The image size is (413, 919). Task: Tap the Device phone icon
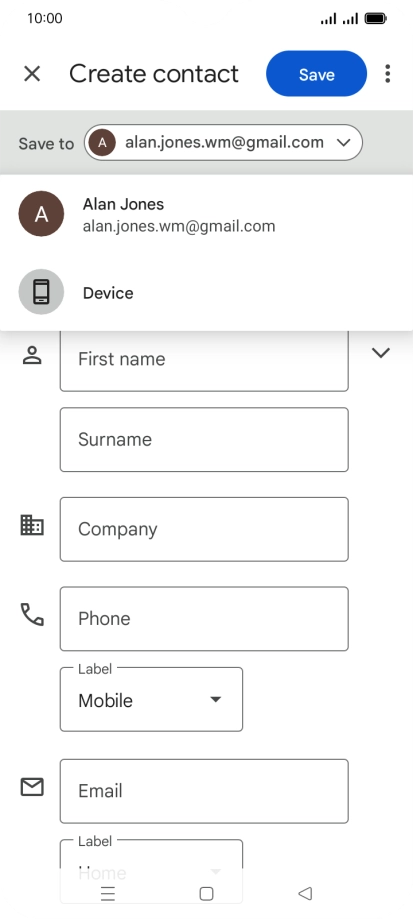tap(41, 292)
